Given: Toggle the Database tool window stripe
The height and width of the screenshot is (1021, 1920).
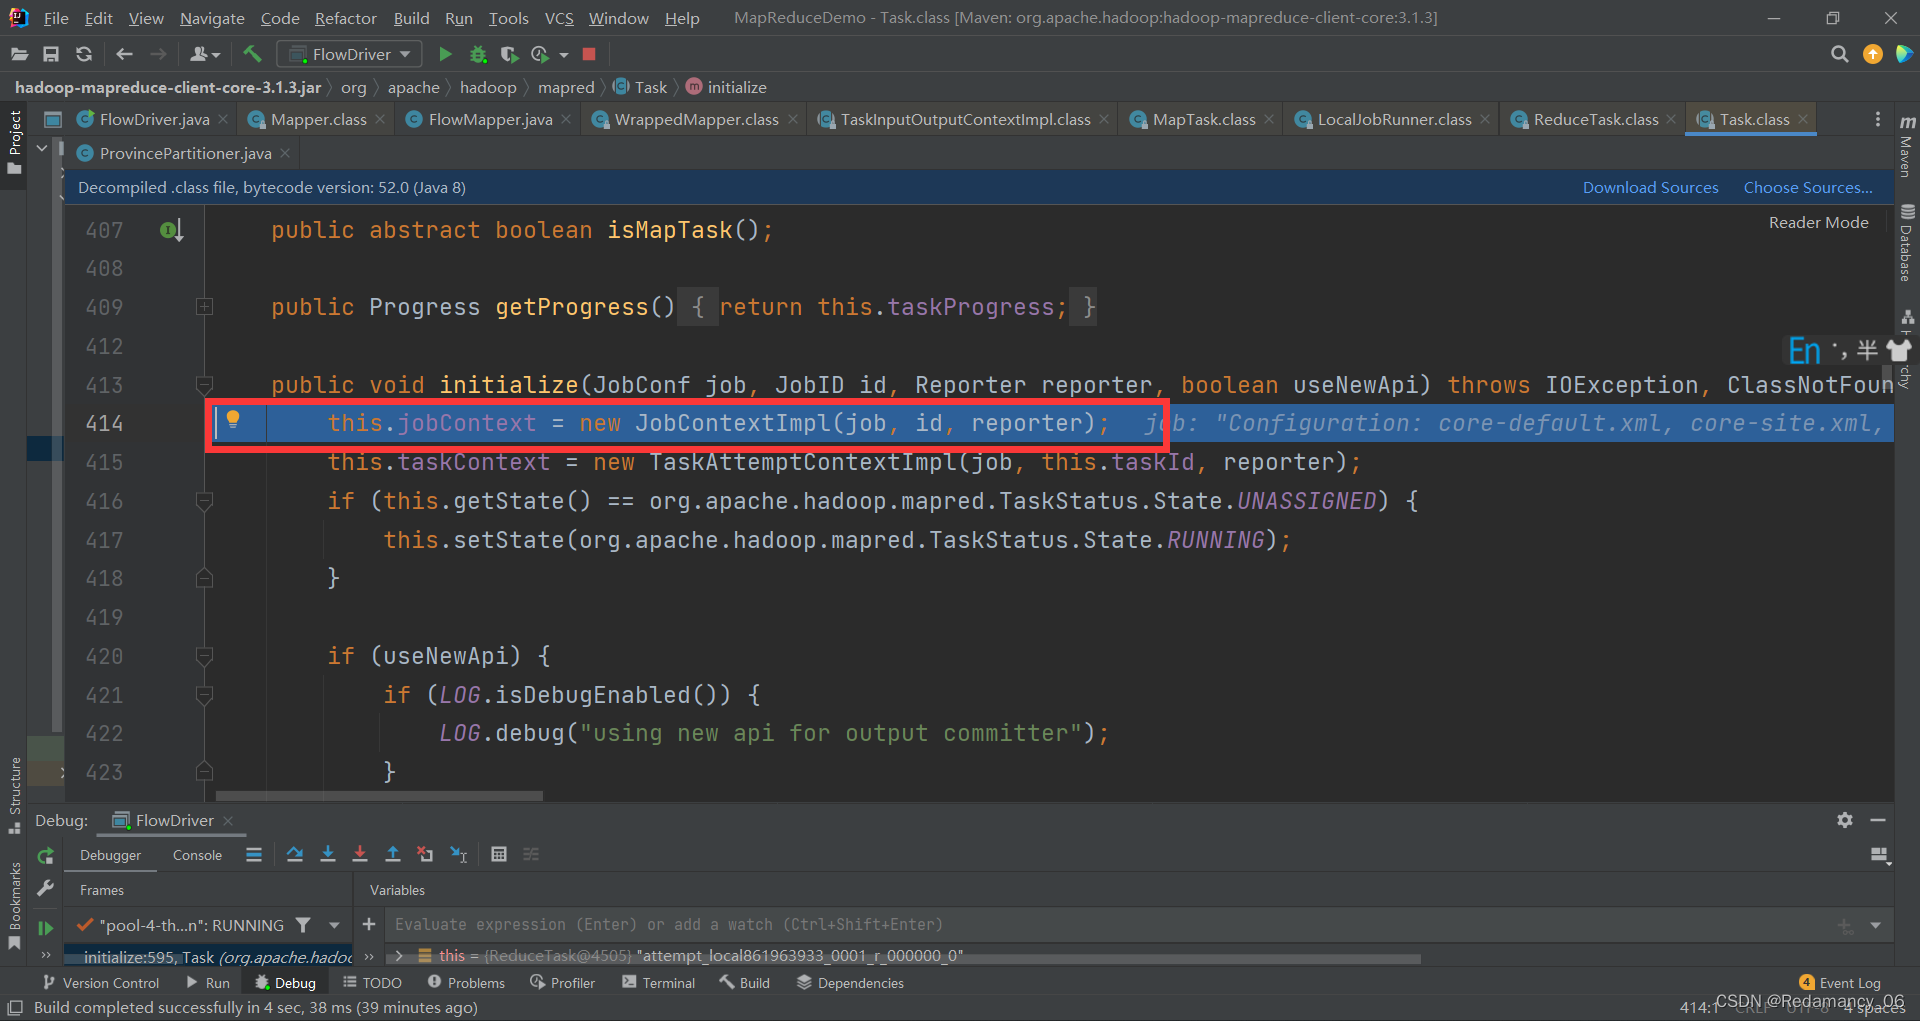Looking at the screenshot, I should click(x=1907, y=243).
